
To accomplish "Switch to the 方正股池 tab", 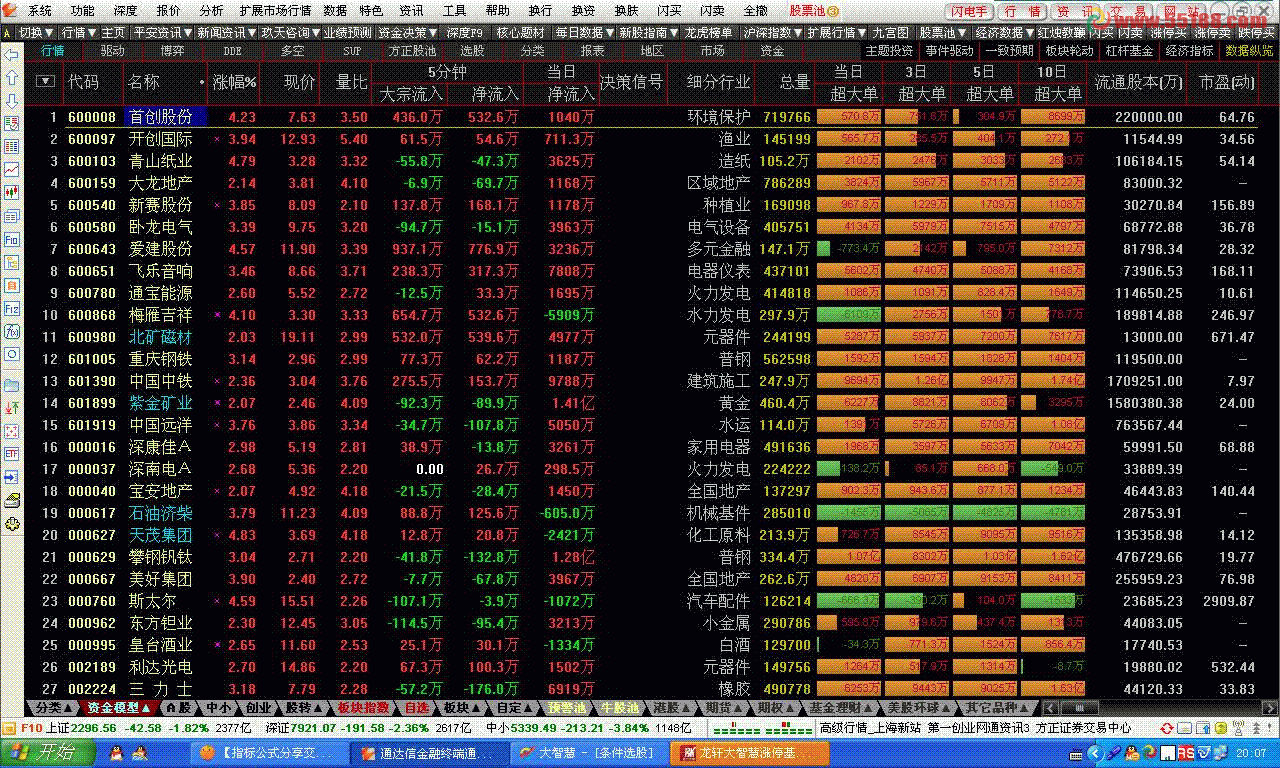I will click(x=412, y=51).
